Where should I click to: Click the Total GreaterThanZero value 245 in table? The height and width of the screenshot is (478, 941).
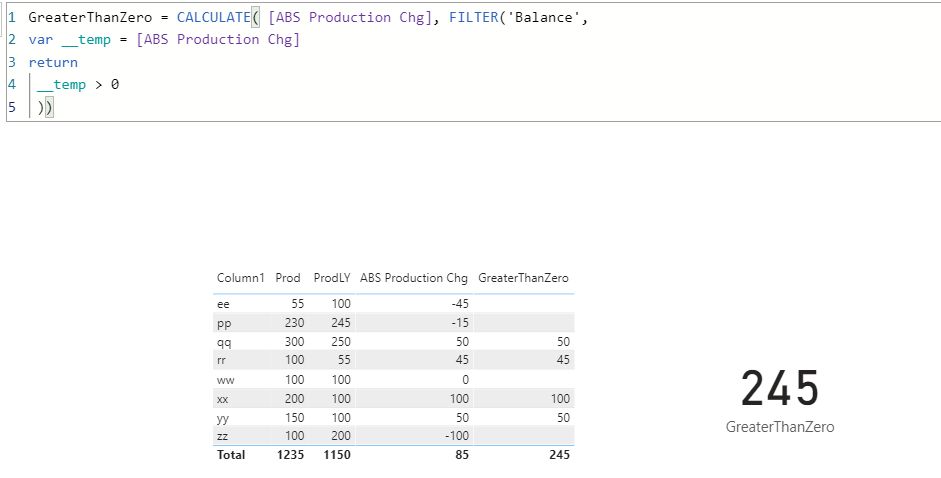point(559,455)
